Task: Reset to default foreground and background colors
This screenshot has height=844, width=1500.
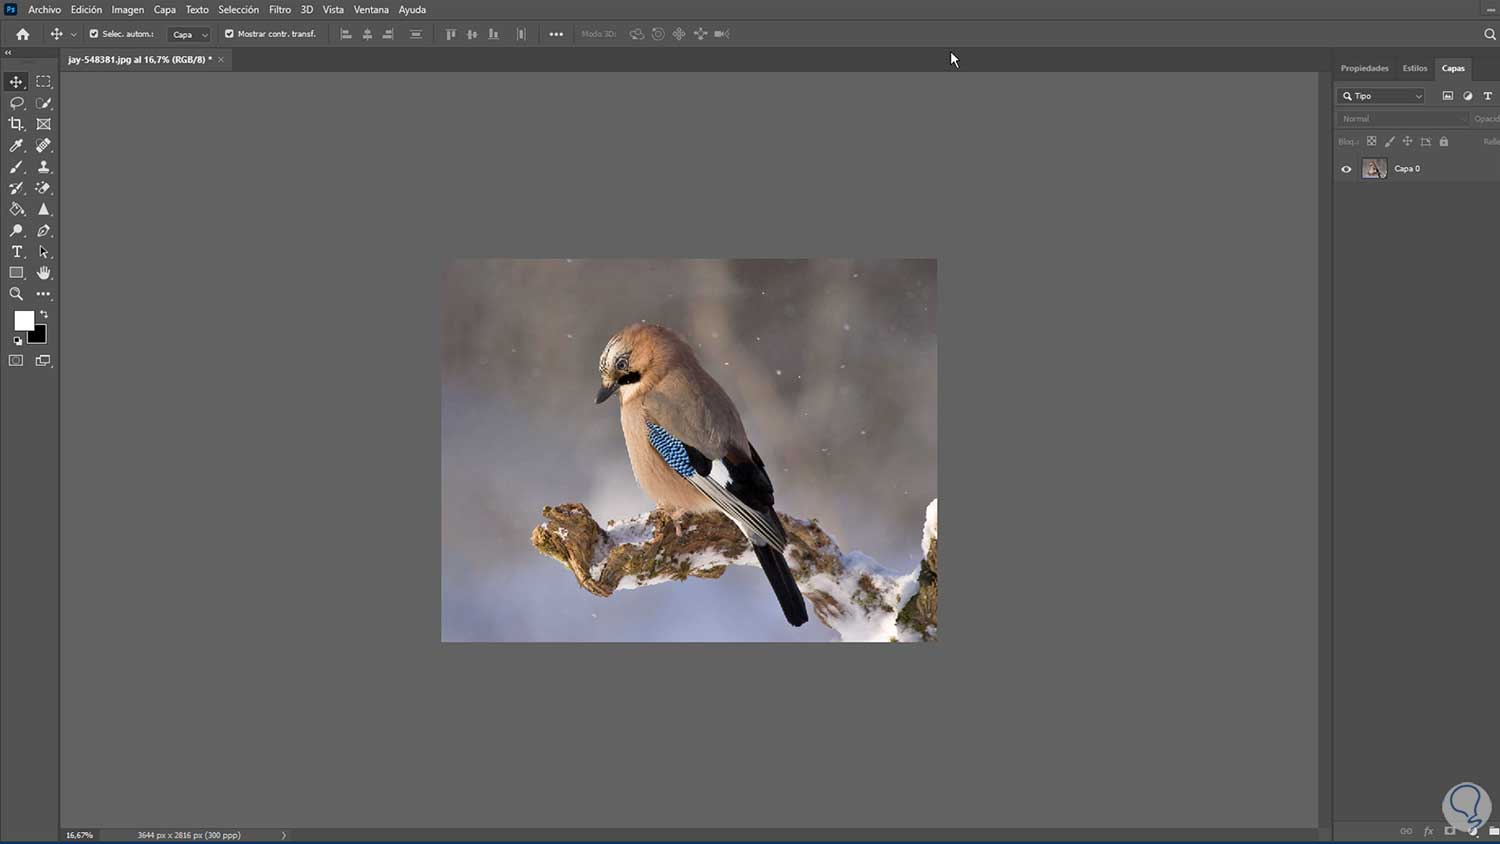Action: (17, 341)
